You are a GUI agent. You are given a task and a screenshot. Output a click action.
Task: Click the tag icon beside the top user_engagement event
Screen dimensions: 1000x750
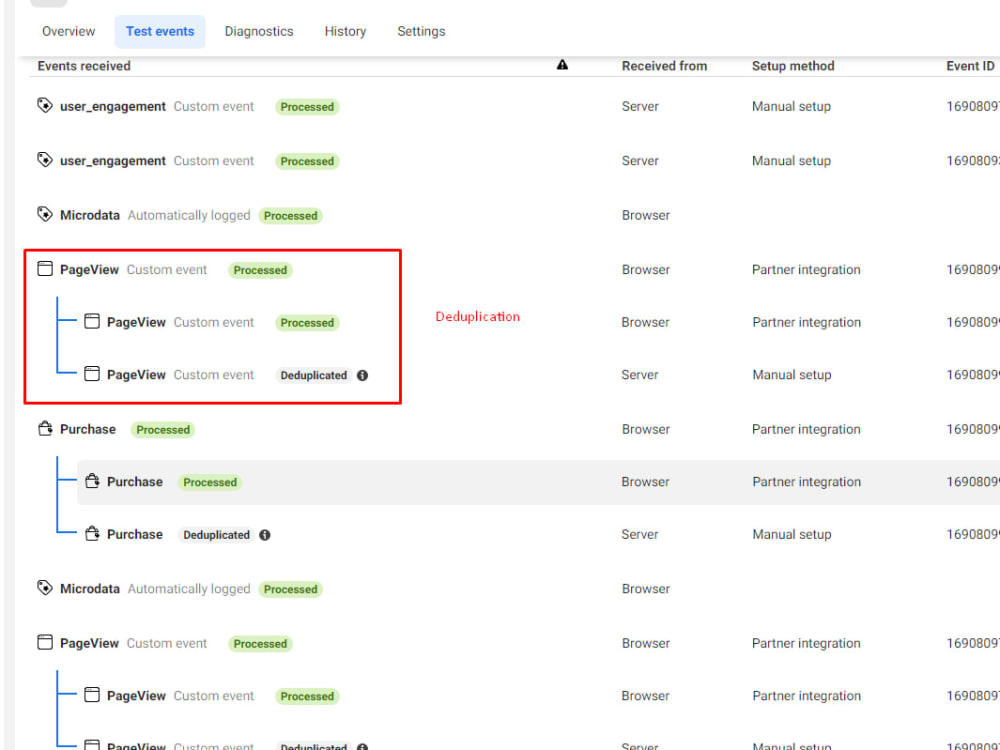point(45,105)
